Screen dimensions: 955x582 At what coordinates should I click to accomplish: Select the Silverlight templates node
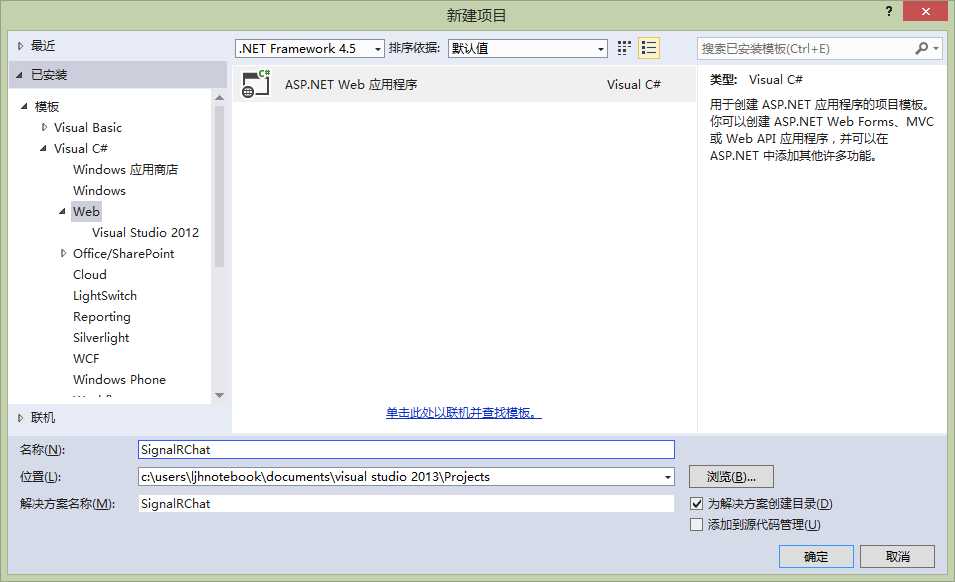[101, 337]
